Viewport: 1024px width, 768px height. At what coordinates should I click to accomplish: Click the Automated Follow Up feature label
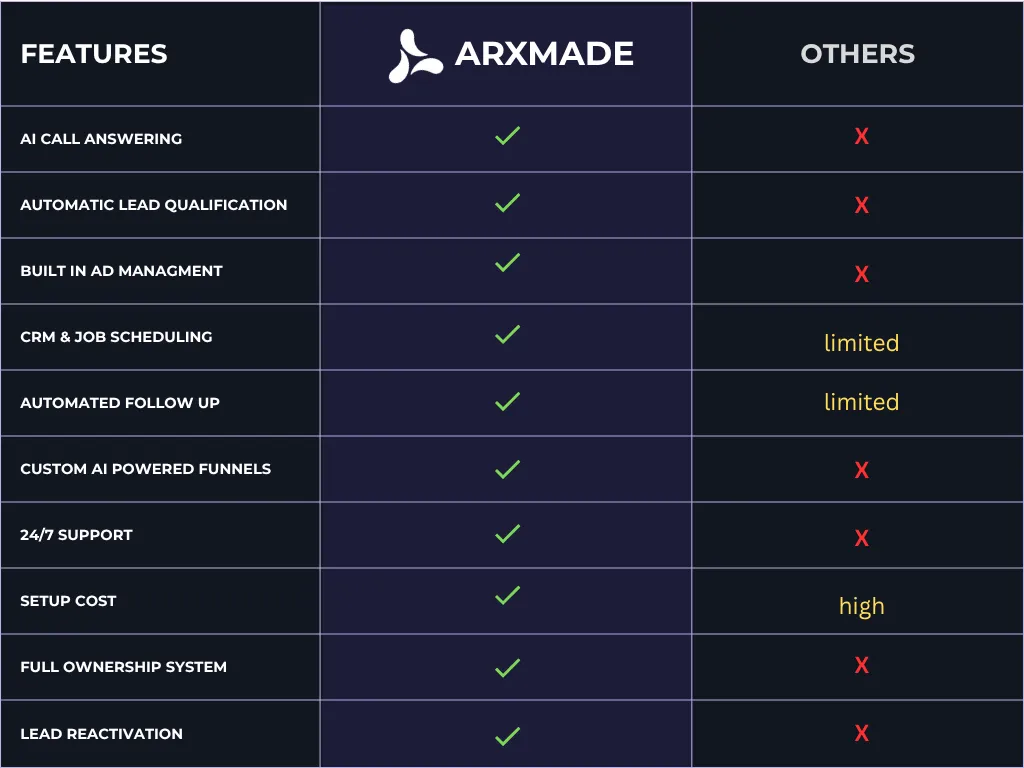[120, 403]
